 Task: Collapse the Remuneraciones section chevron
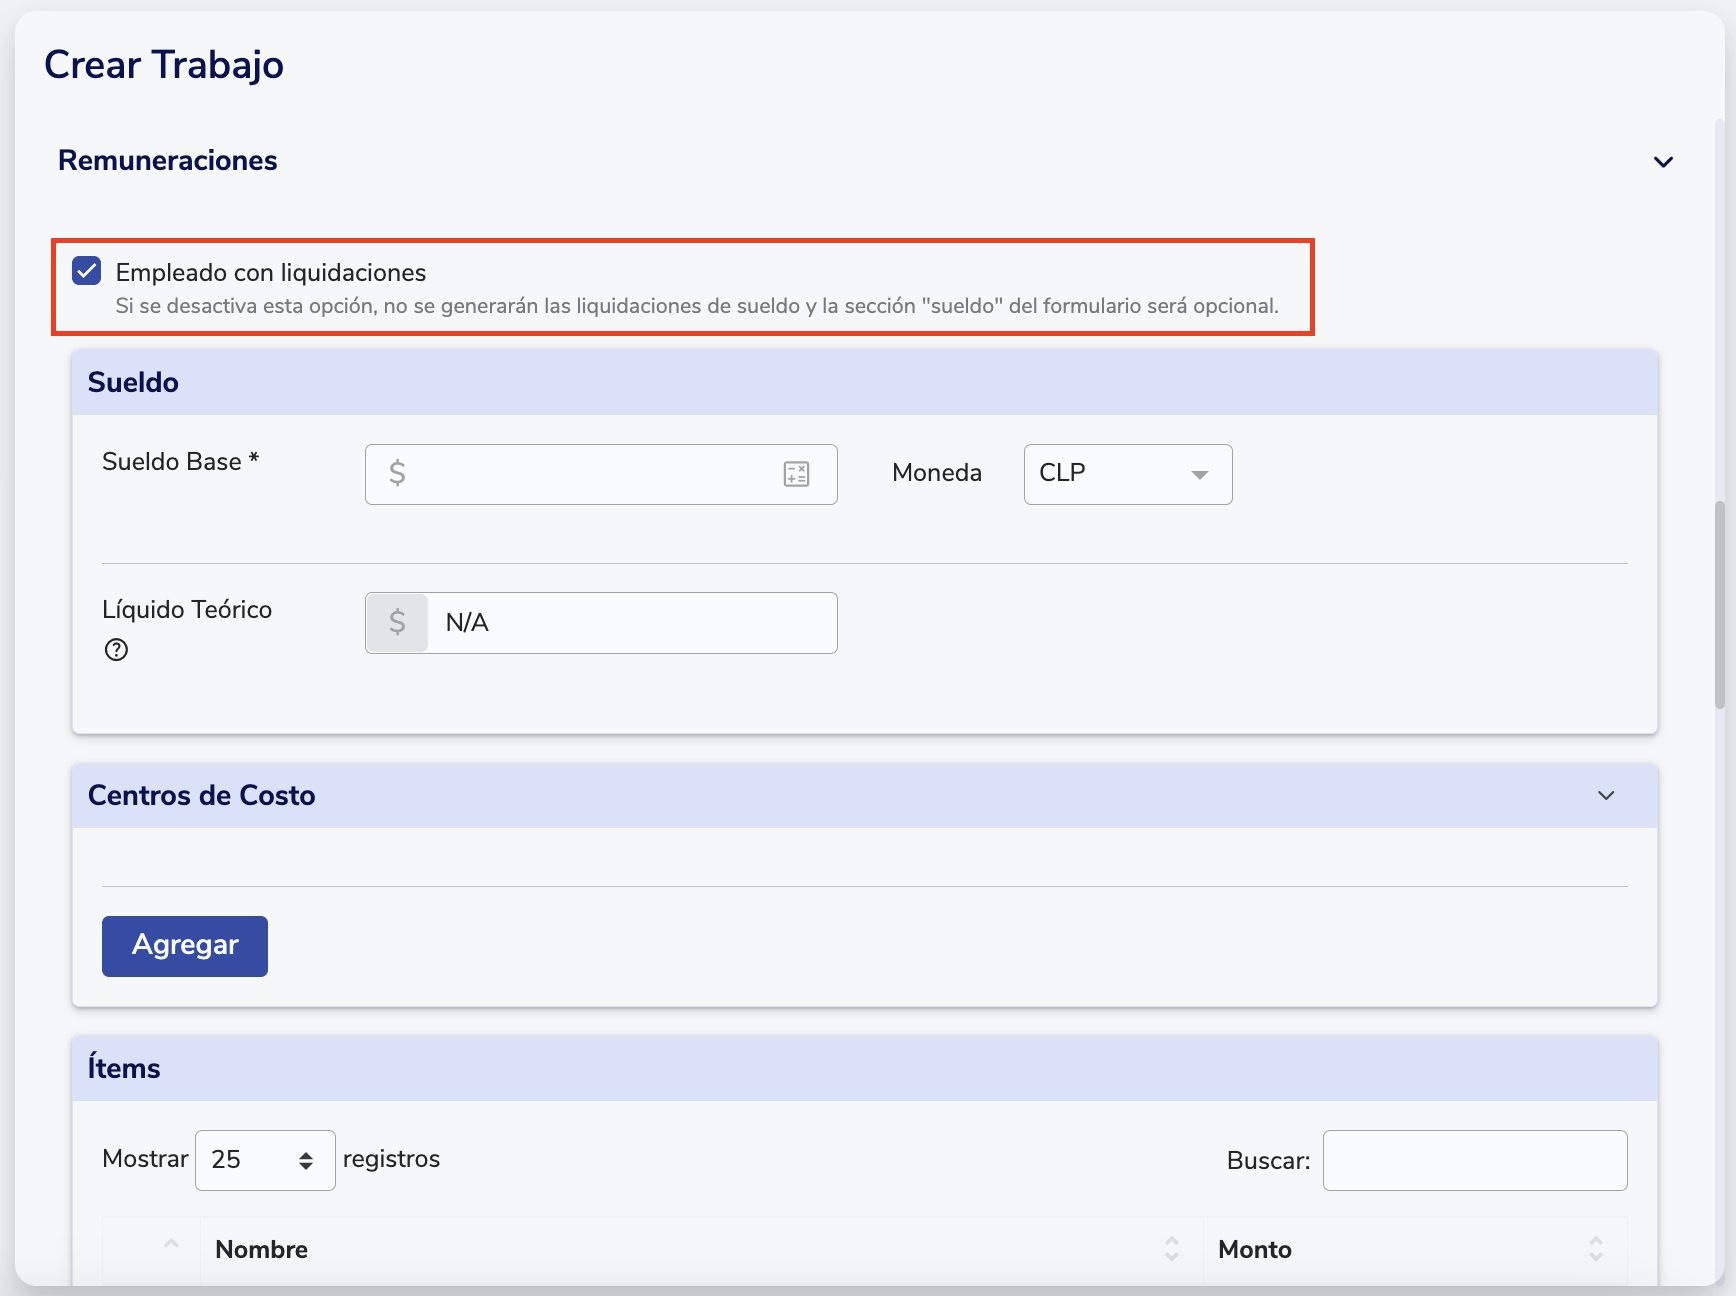(x=1663, y=162)
